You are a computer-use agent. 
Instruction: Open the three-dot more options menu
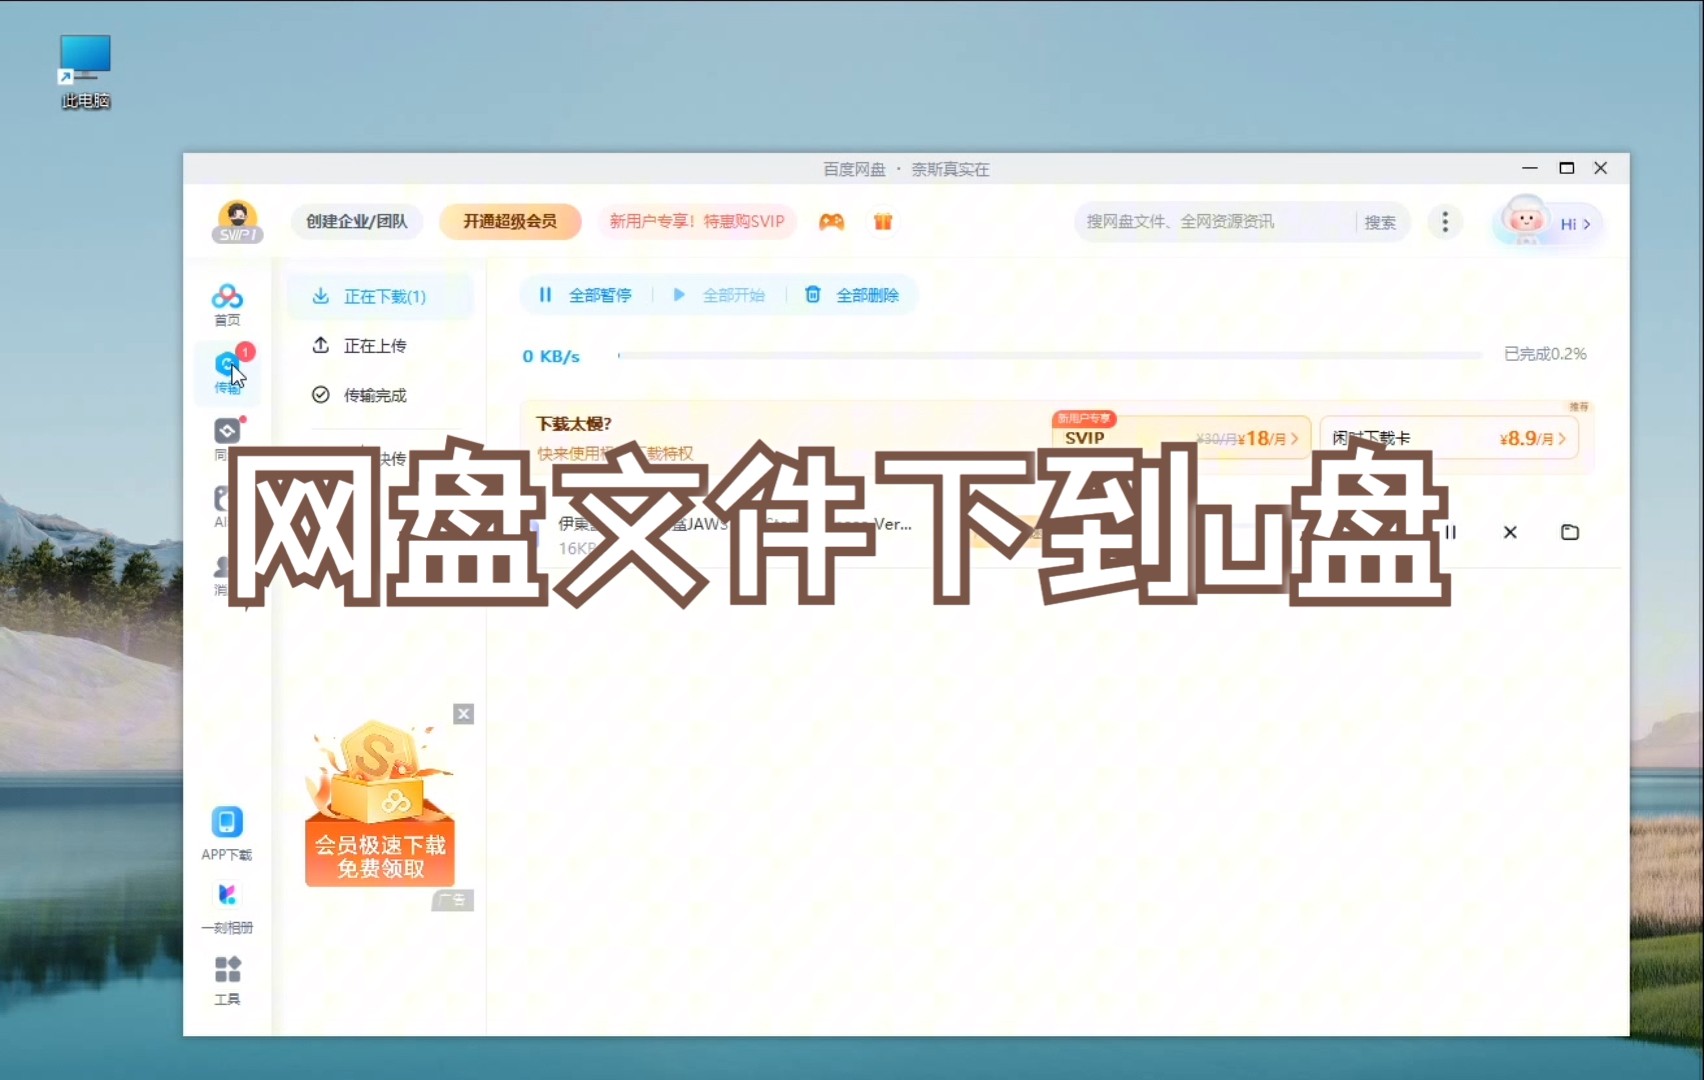click(1445, 222)
